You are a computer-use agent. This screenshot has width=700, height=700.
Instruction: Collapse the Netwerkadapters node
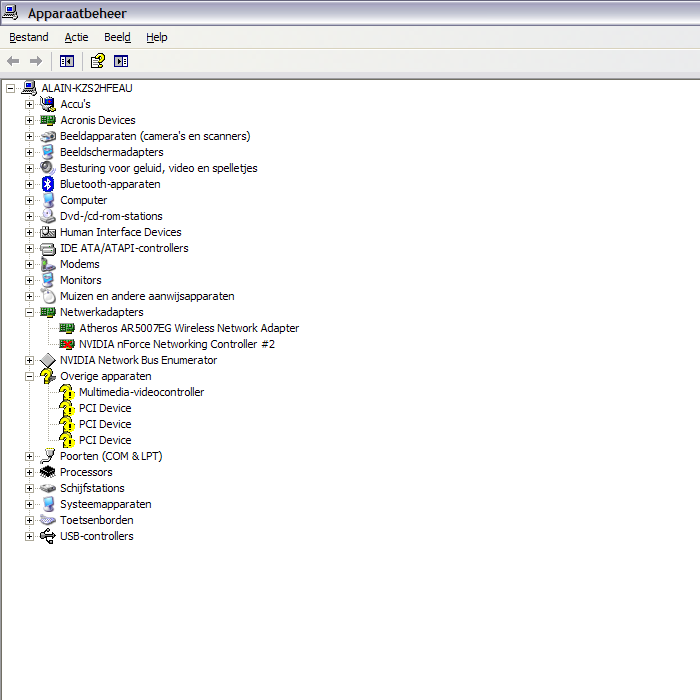(x=29, y=312)
